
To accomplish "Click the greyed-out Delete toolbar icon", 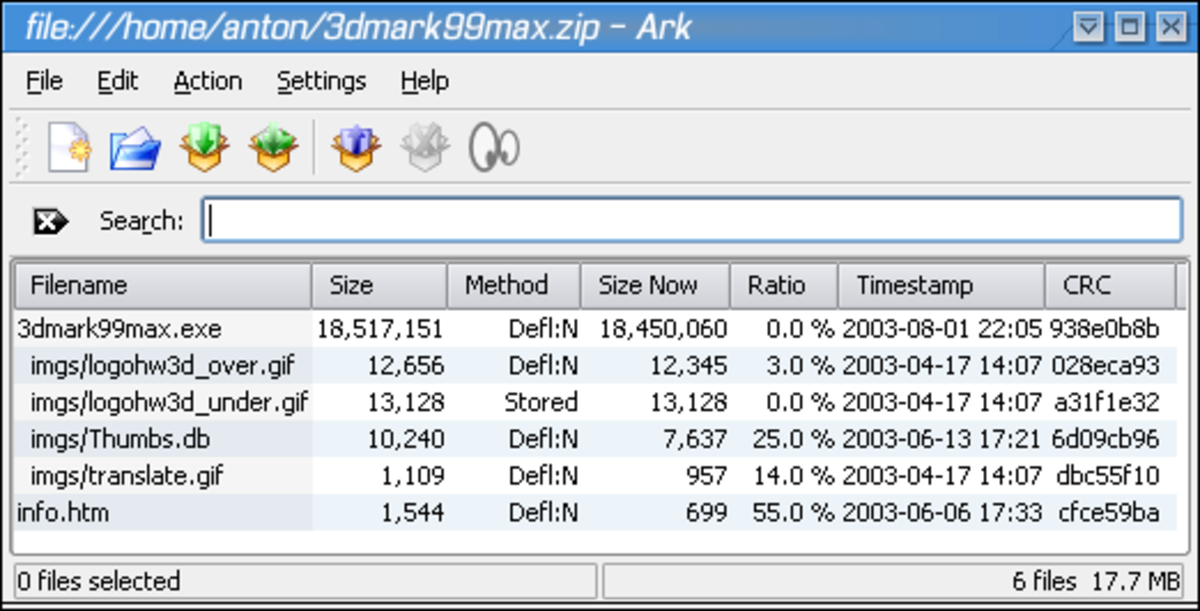I will pos(425,148).
